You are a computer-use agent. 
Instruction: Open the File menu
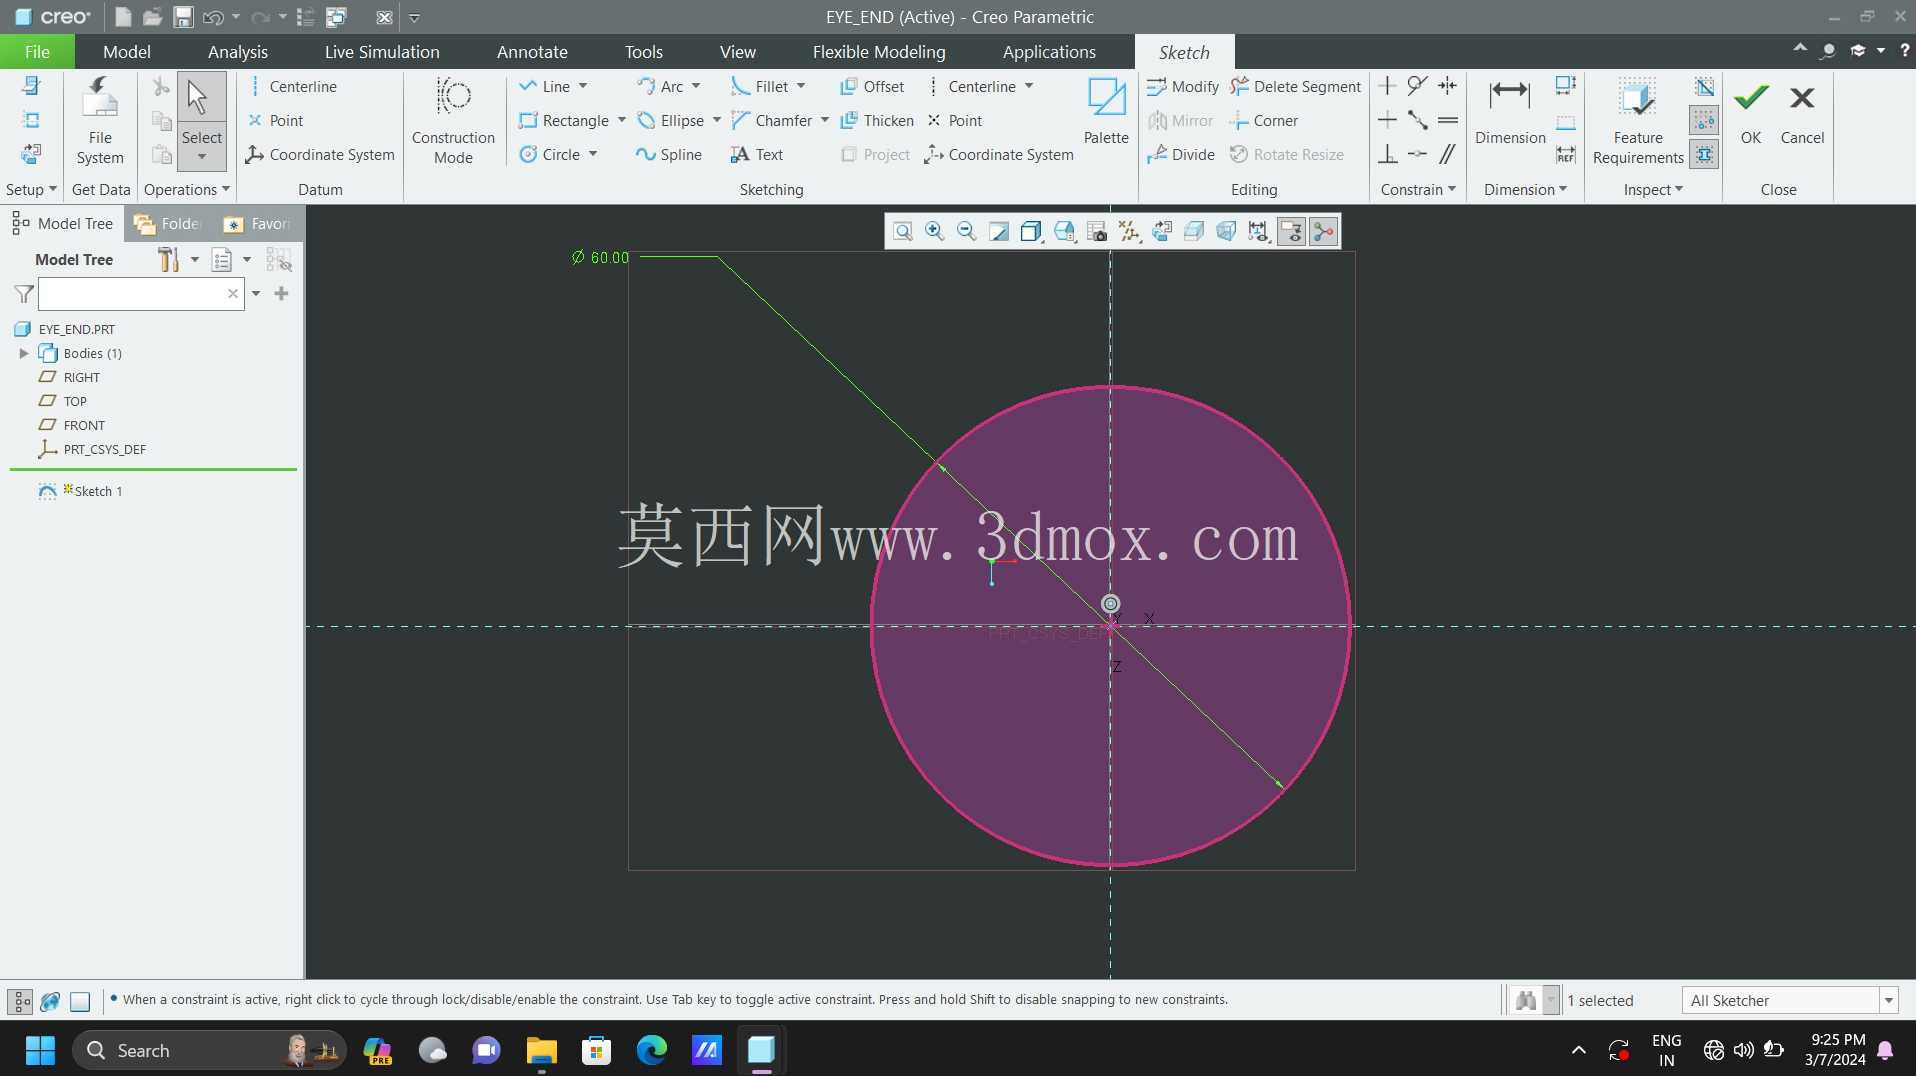37,52
